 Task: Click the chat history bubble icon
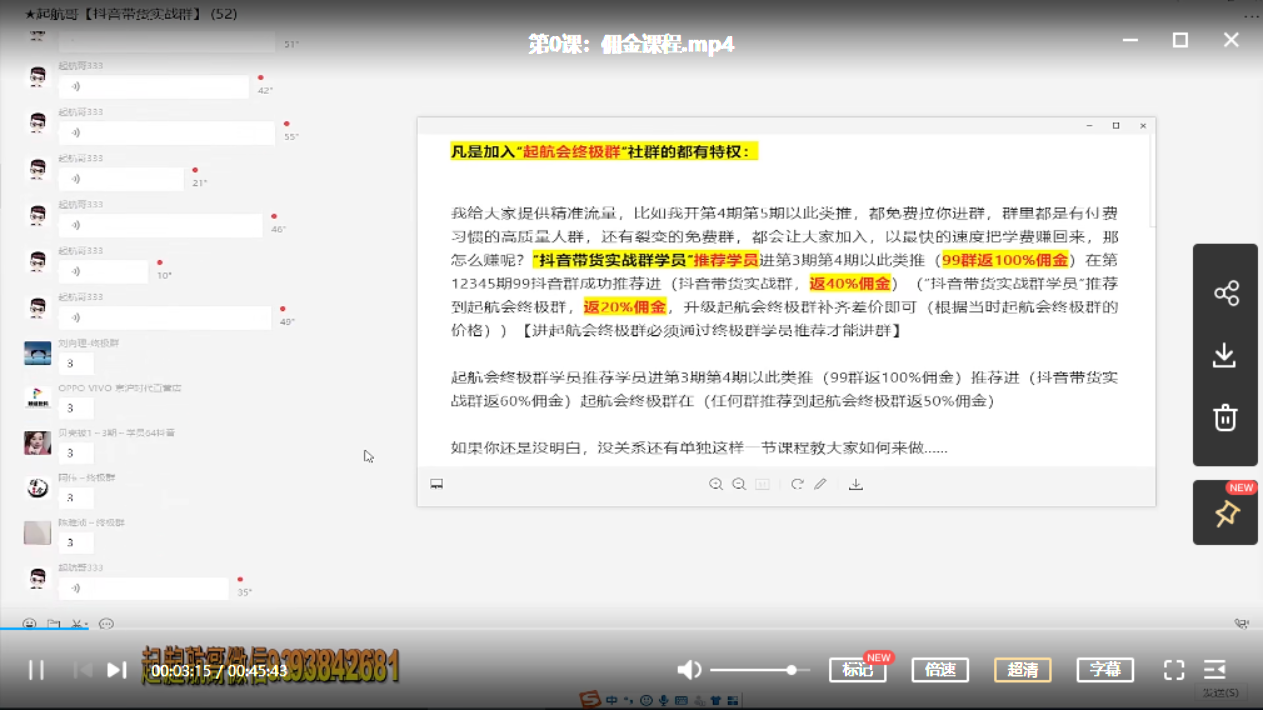pos(106,624)
